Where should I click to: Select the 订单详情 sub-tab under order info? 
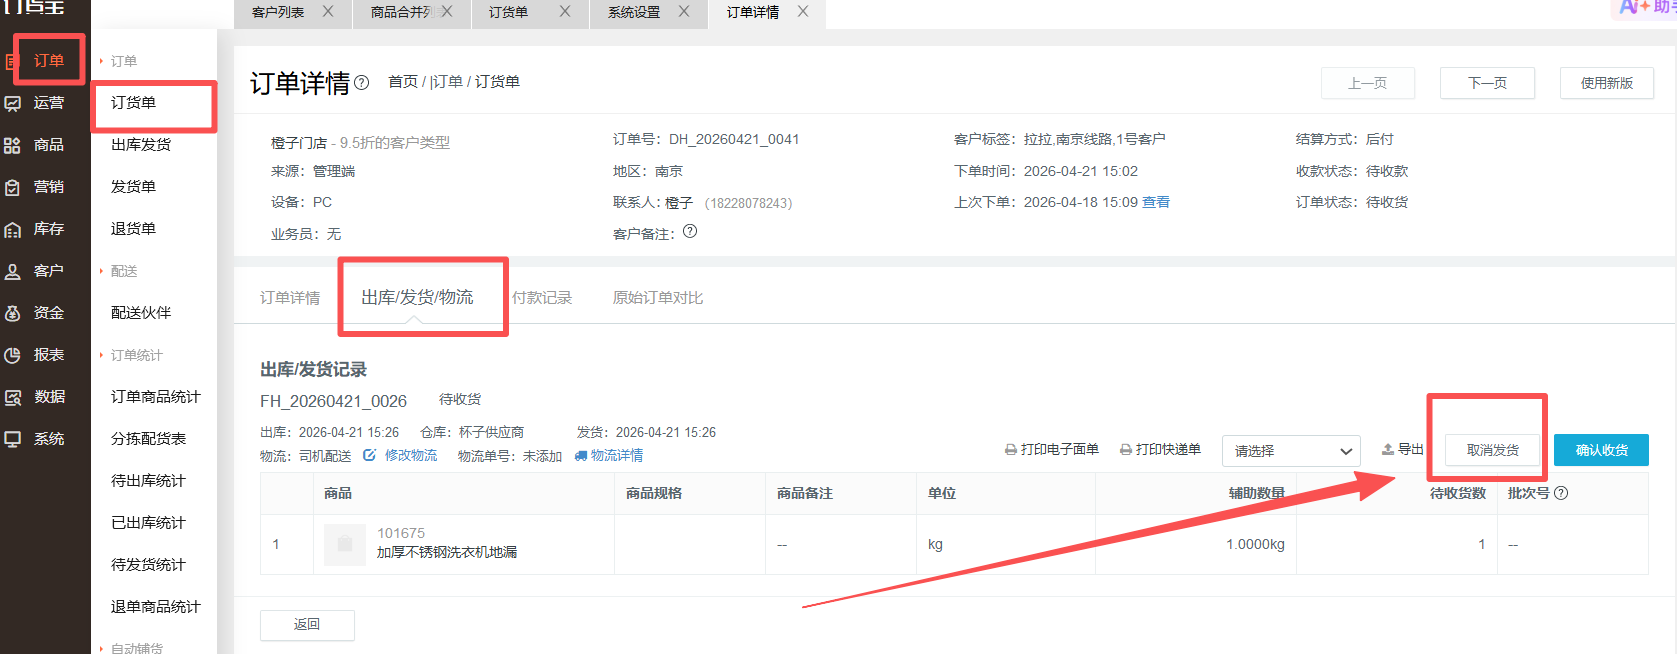point(290,298)
